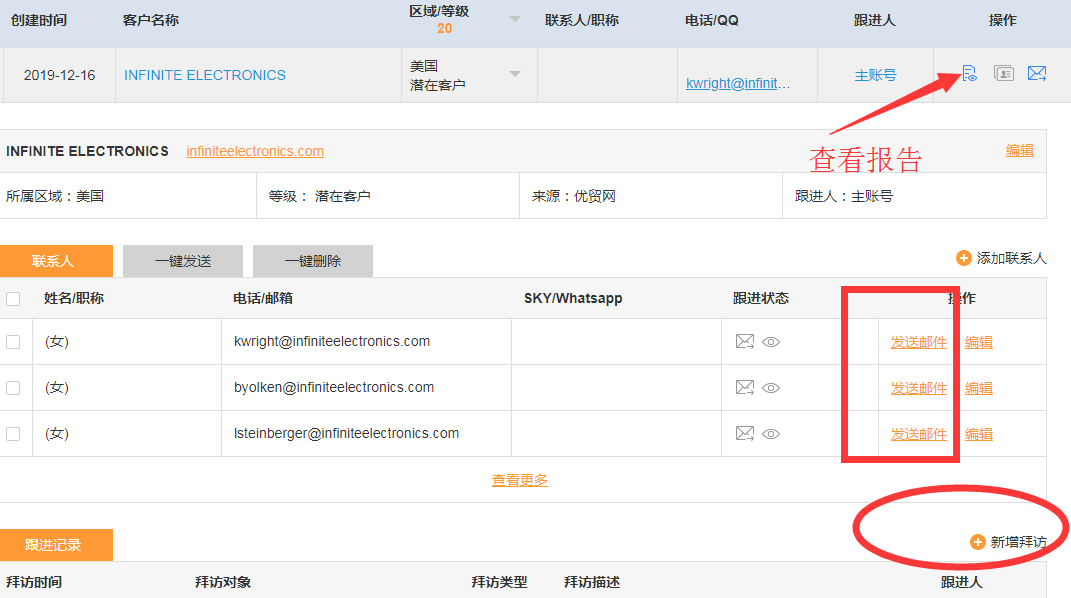Click the 电话/邮箱 column header

pos(263,298)
